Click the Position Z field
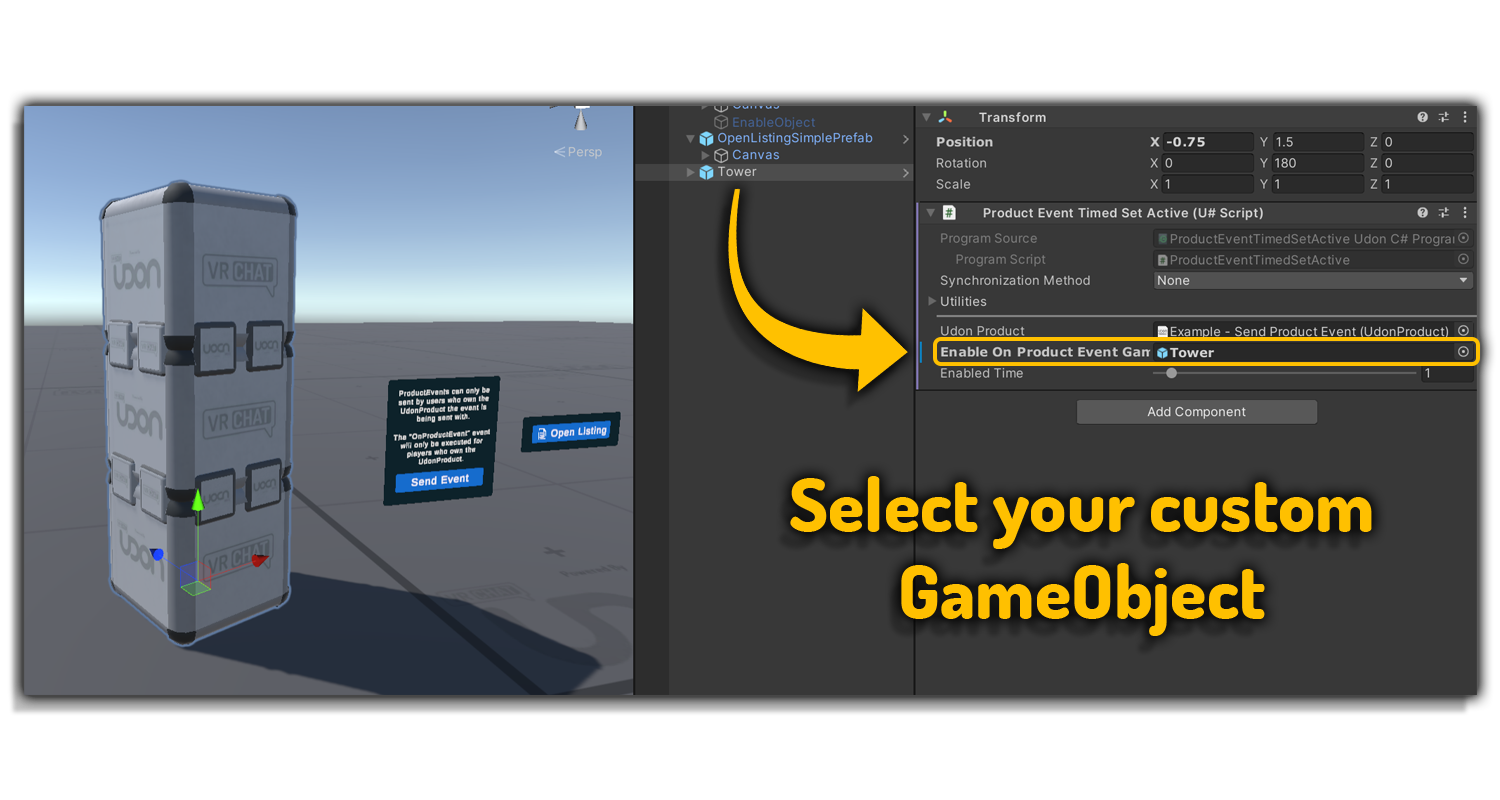This screenshot has width=1500, height=800. point(1427,142)
